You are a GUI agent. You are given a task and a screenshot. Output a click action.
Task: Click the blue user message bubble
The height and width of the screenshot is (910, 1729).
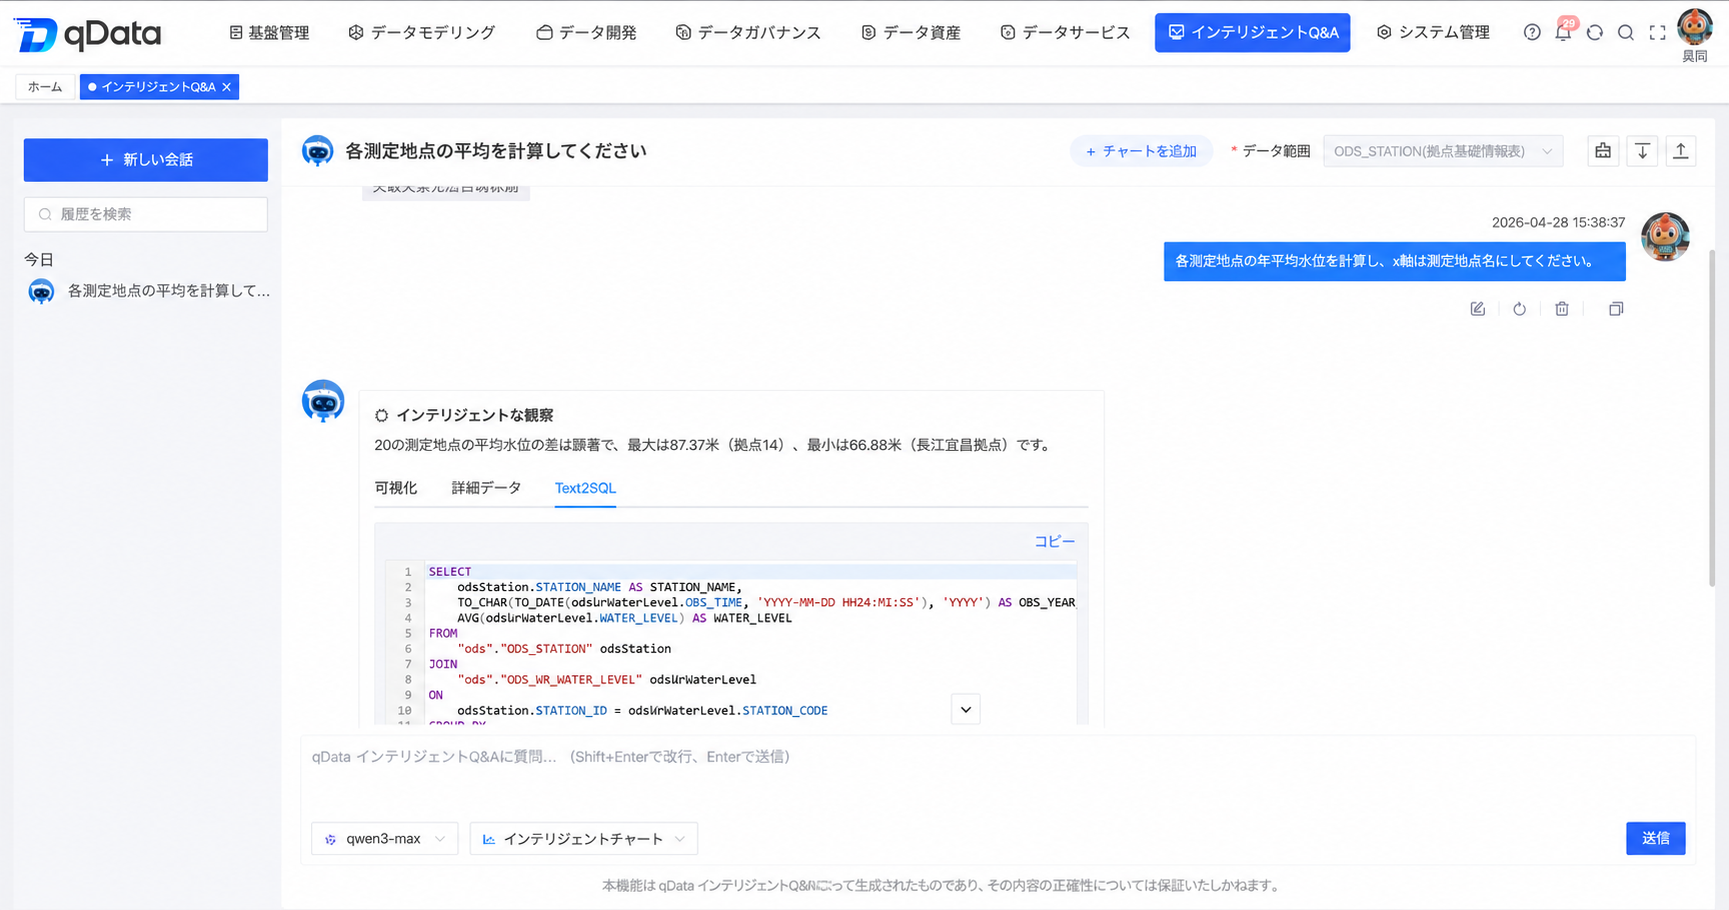click(1394, 261)
